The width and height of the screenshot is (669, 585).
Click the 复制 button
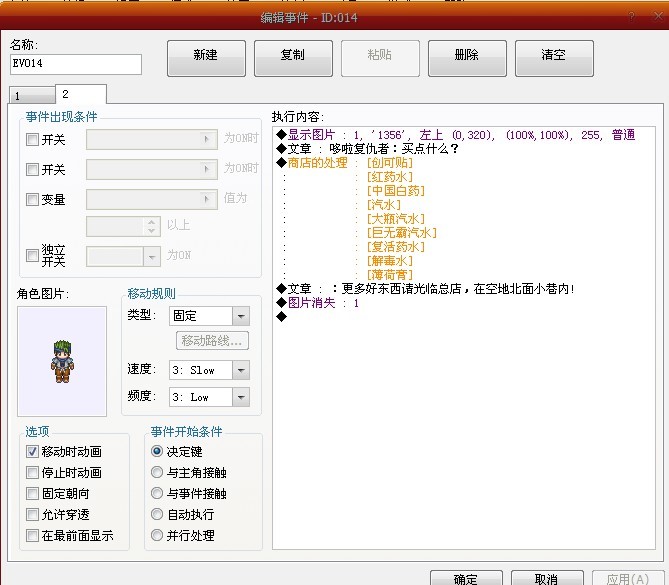293,58
